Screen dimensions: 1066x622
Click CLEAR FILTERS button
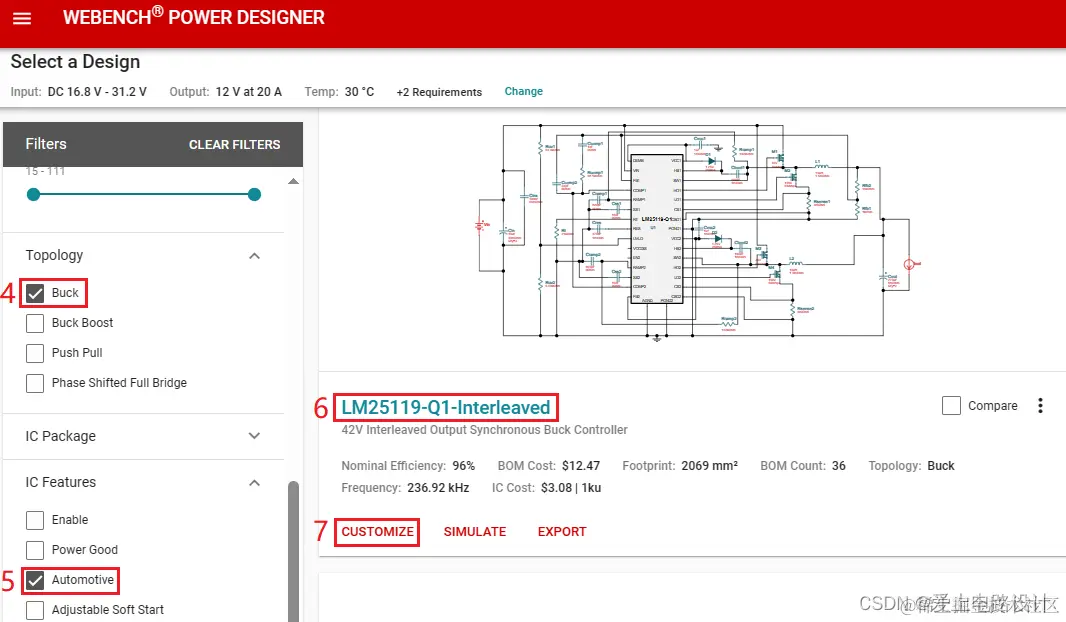(x=235, y=145)
